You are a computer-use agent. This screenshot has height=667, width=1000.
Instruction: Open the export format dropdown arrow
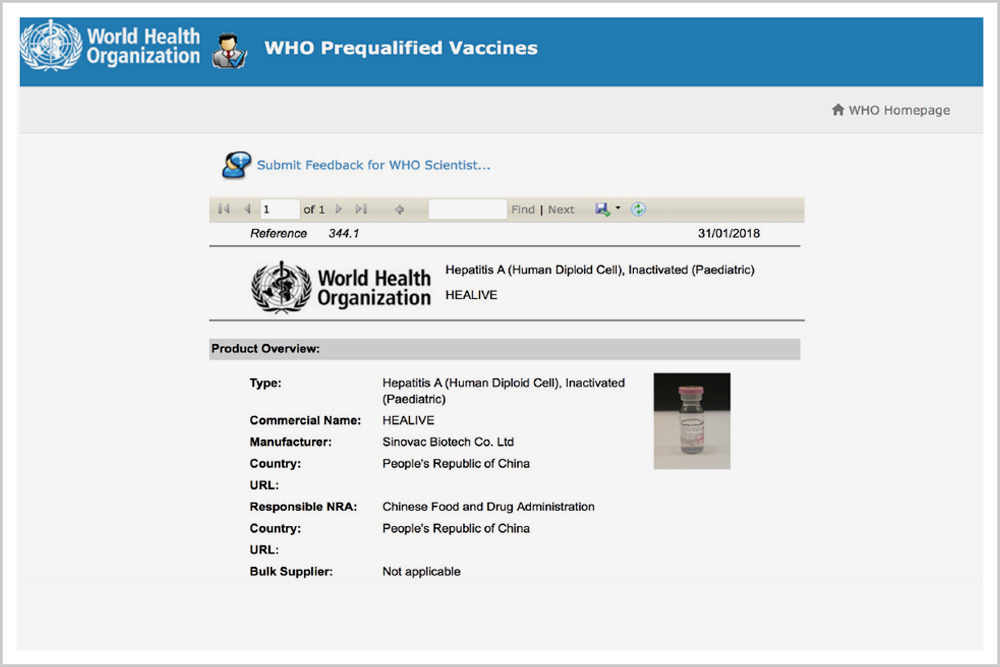618,208
